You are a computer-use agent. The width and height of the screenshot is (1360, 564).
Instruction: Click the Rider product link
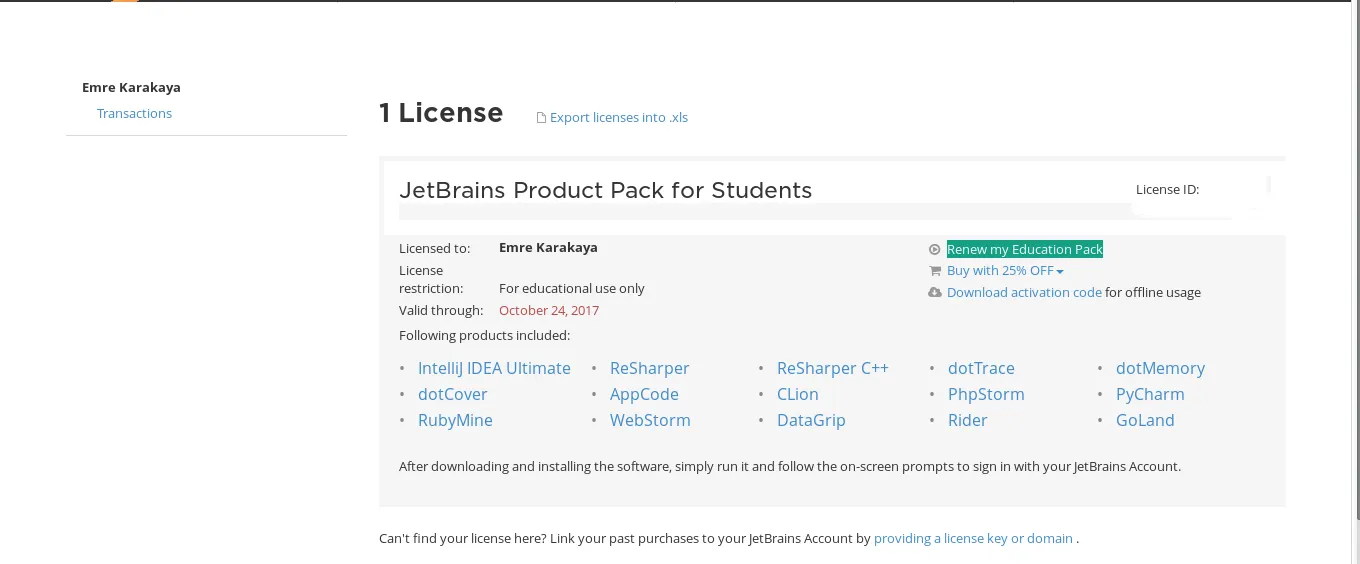coord(967,421)
